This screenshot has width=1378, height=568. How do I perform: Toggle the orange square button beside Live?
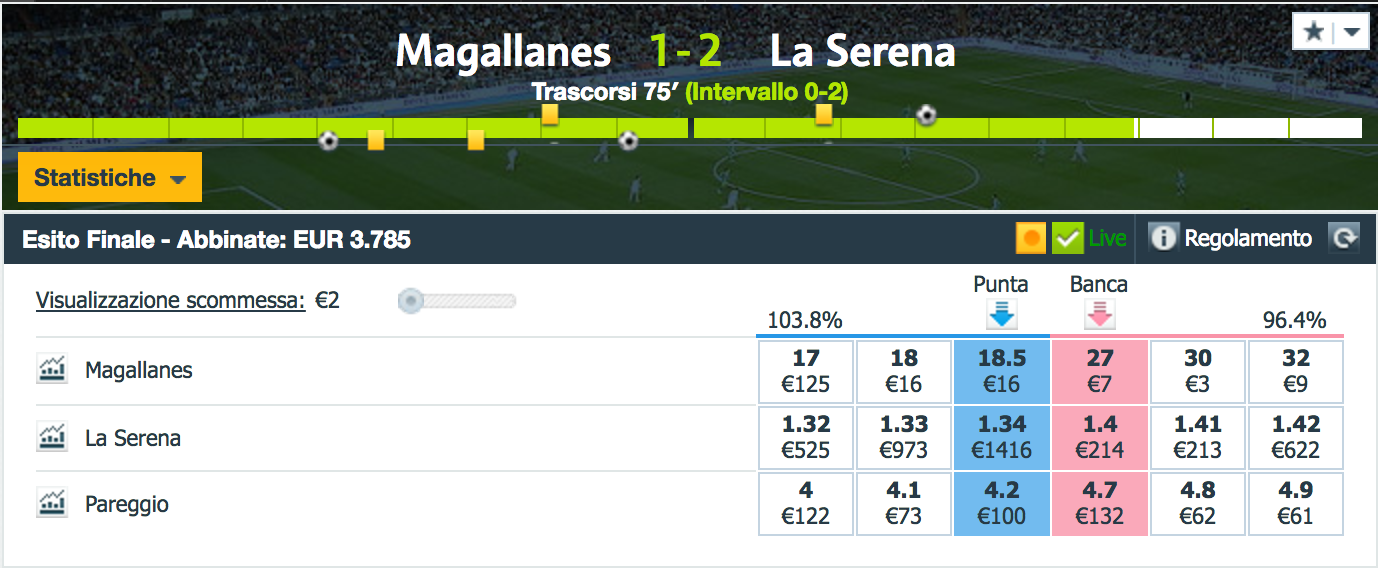pos(1031,238)
